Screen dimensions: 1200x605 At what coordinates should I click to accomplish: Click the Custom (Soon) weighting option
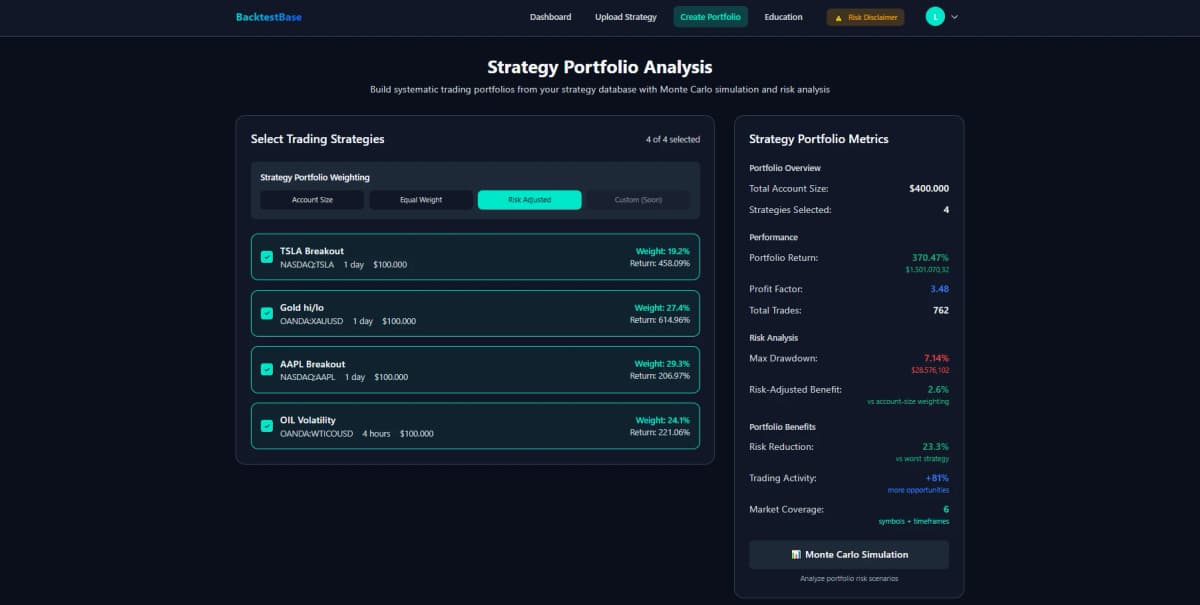click(638, 199)
